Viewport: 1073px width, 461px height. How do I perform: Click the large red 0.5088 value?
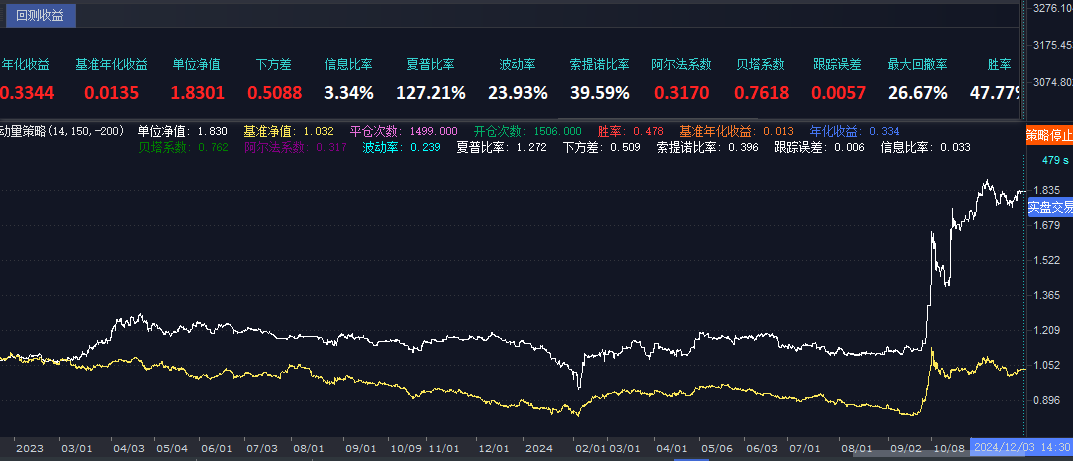click(274, 93)
